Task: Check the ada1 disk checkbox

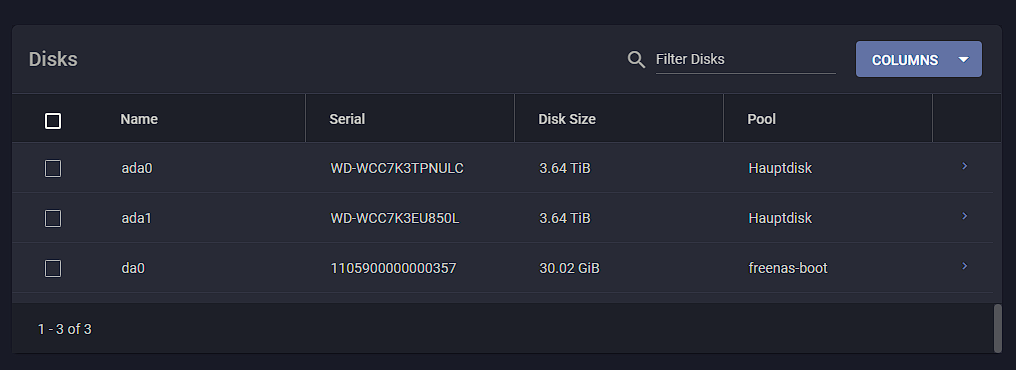Action: 53,218
